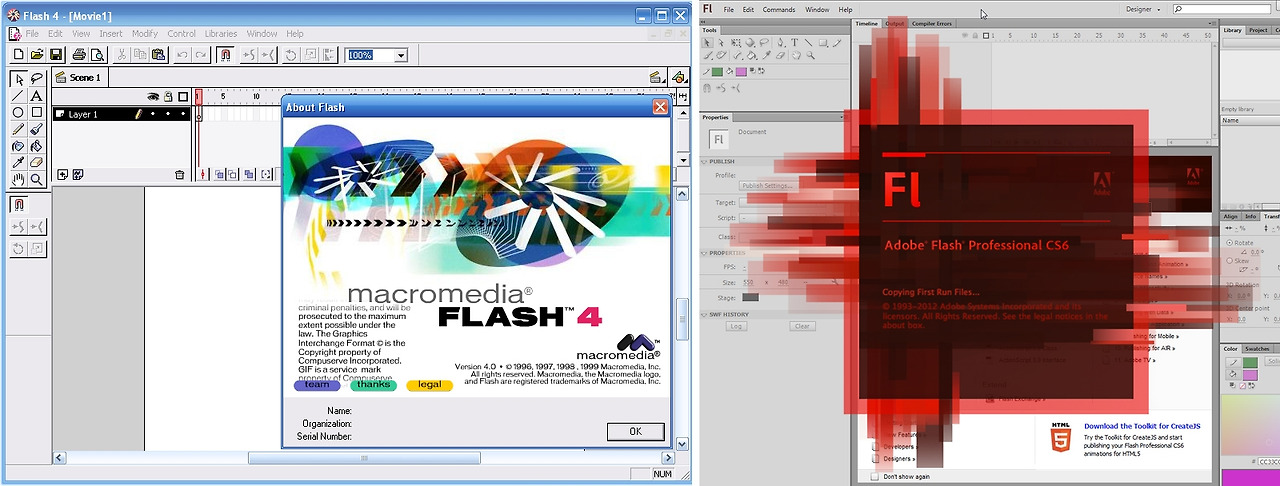Click the team button in About Flash

[x=317, y=385]
